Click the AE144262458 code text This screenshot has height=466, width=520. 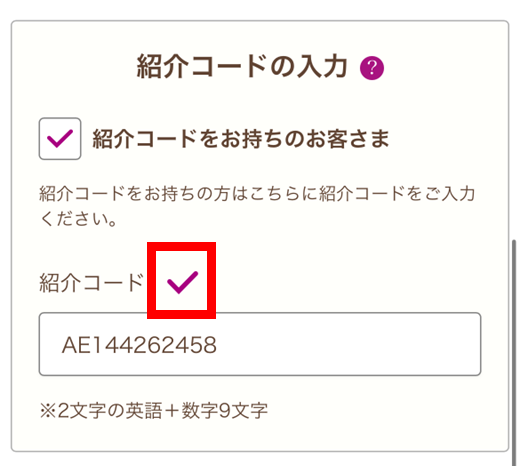click(x=139, y=345)
